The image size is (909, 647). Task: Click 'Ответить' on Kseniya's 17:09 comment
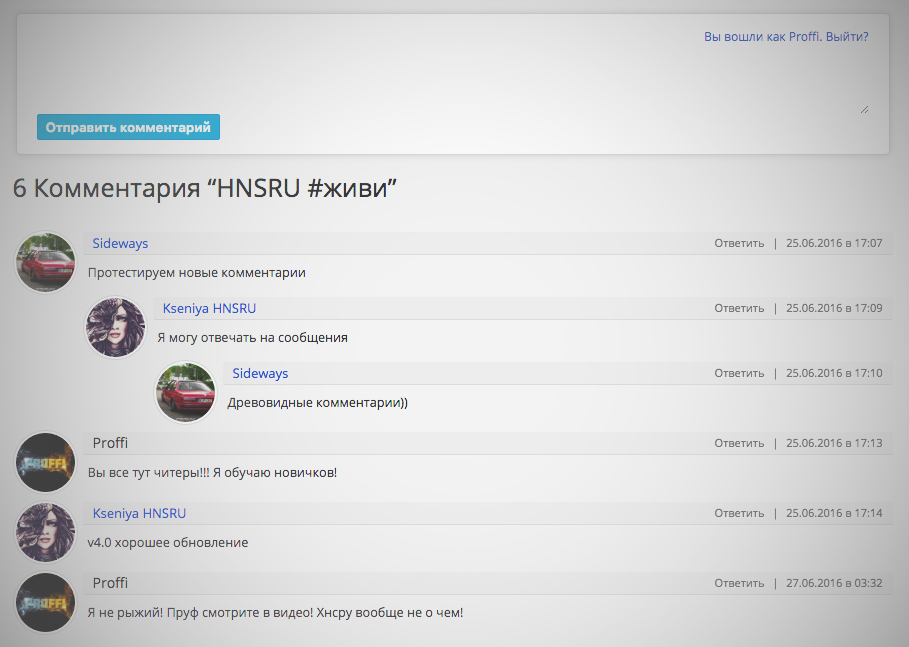738,308
